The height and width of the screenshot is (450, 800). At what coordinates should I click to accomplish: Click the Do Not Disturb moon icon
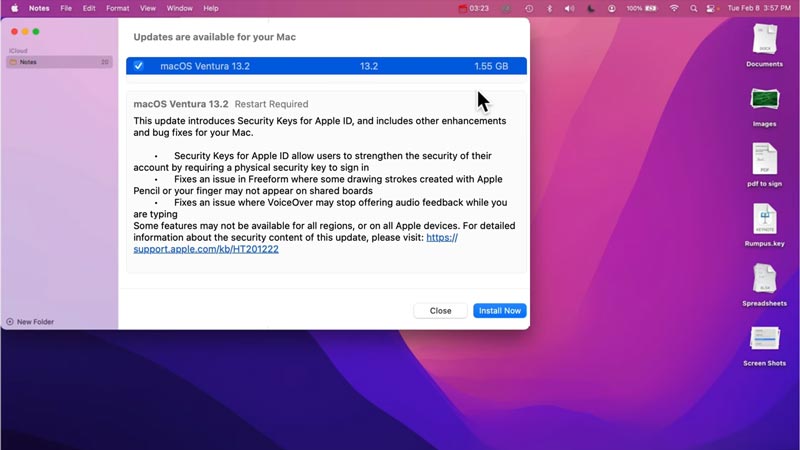(x=591, y=8)
